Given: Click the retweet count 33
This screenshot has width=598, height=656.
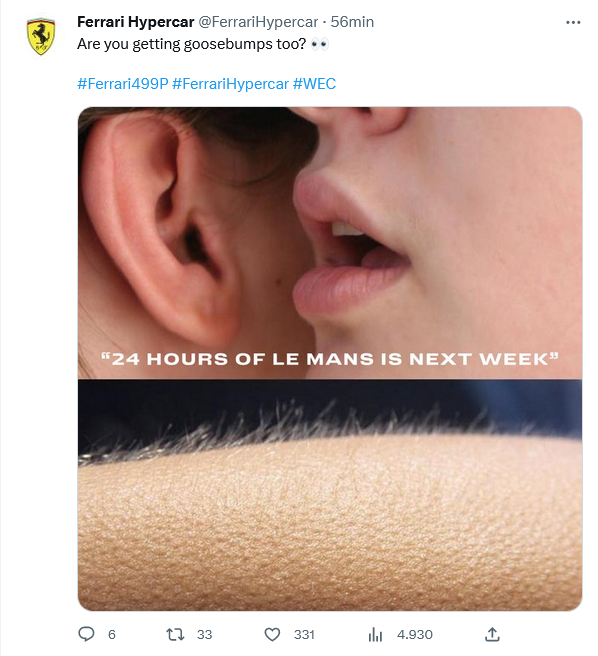Looking at the screenshot, I should [204, 635].
